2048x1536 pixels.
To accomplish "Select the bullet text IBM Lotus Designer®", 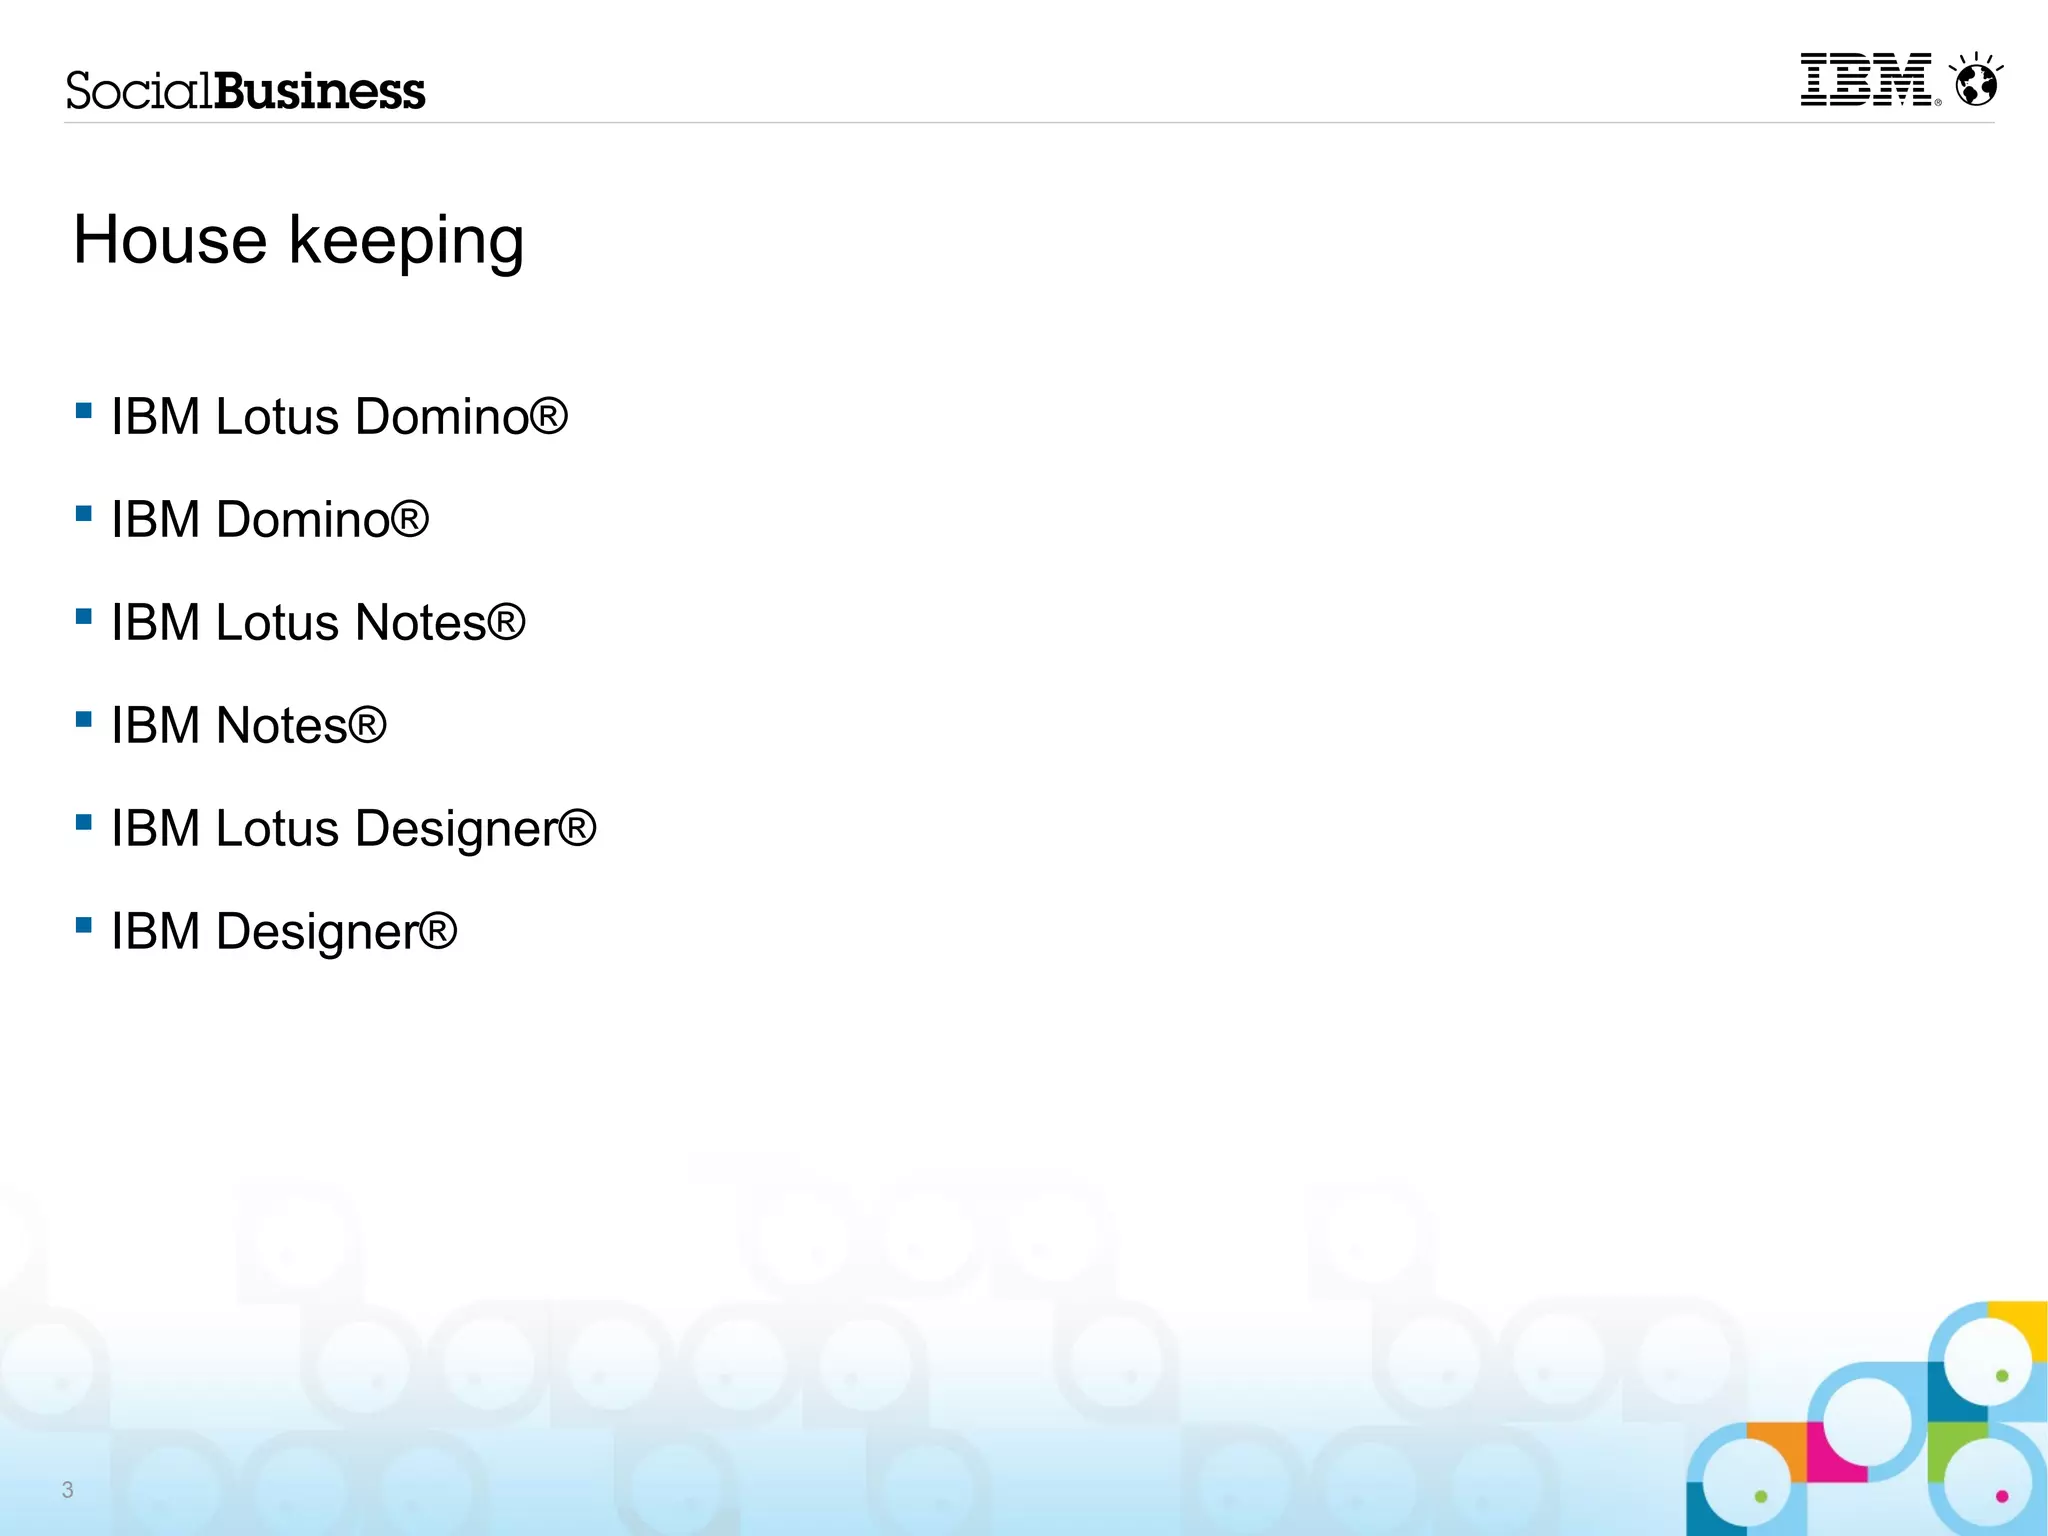I will click(353, 829).
